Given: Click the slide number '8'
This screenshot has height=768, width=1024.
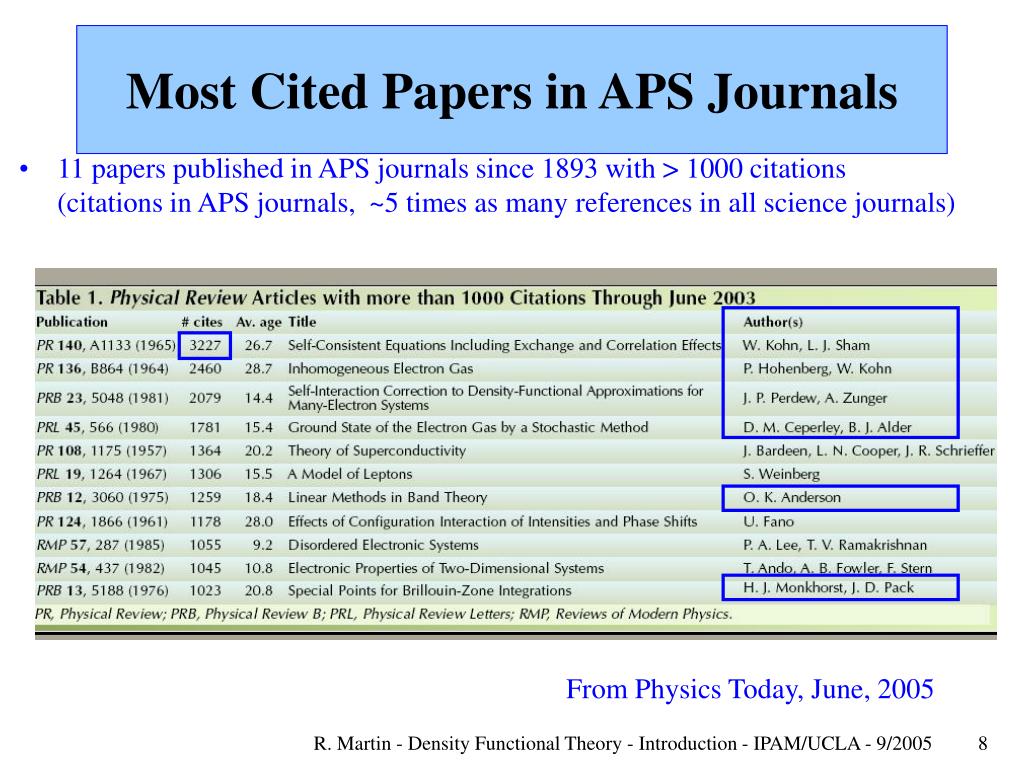Looking at the screenshot, I should (983, 743).
